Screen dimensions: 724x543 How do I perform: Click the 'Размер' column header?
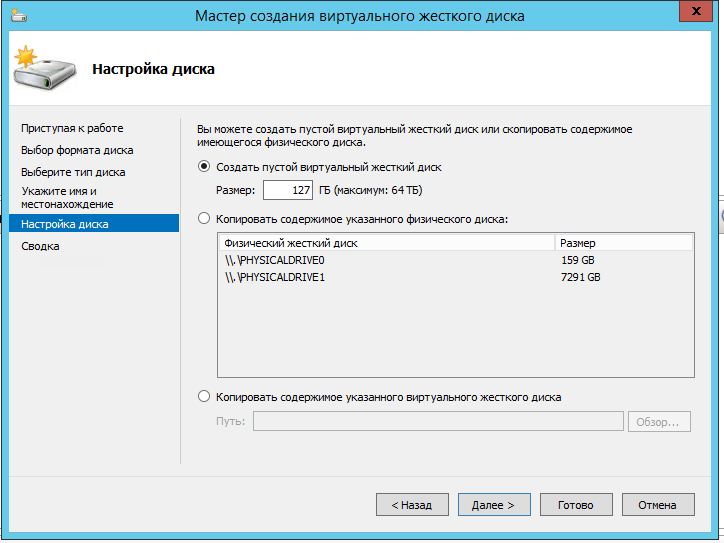pyautogui.click(x=622, y=242)
